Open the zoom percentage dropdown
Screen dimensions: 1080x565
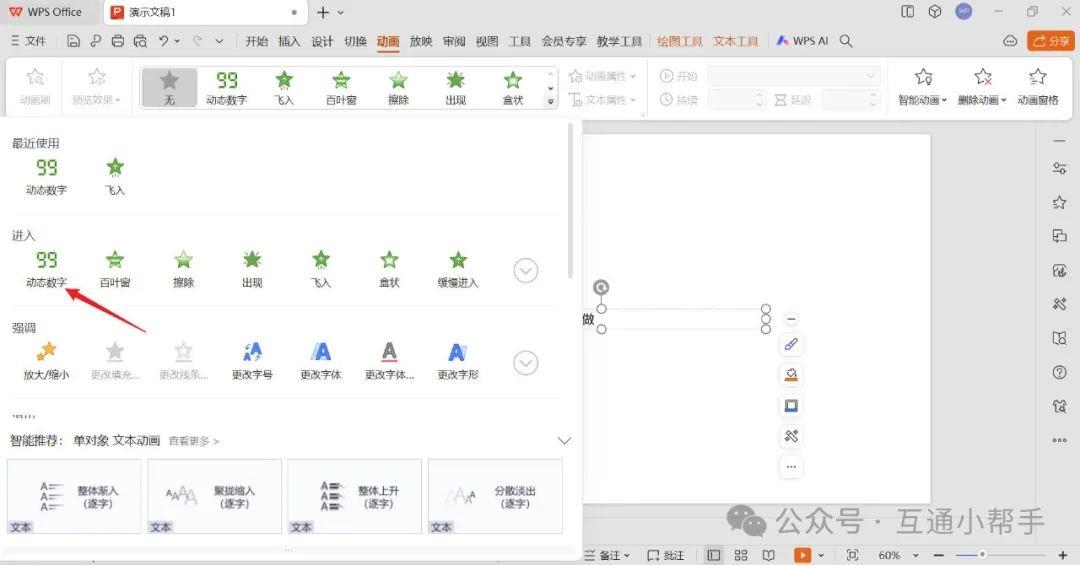916,555
